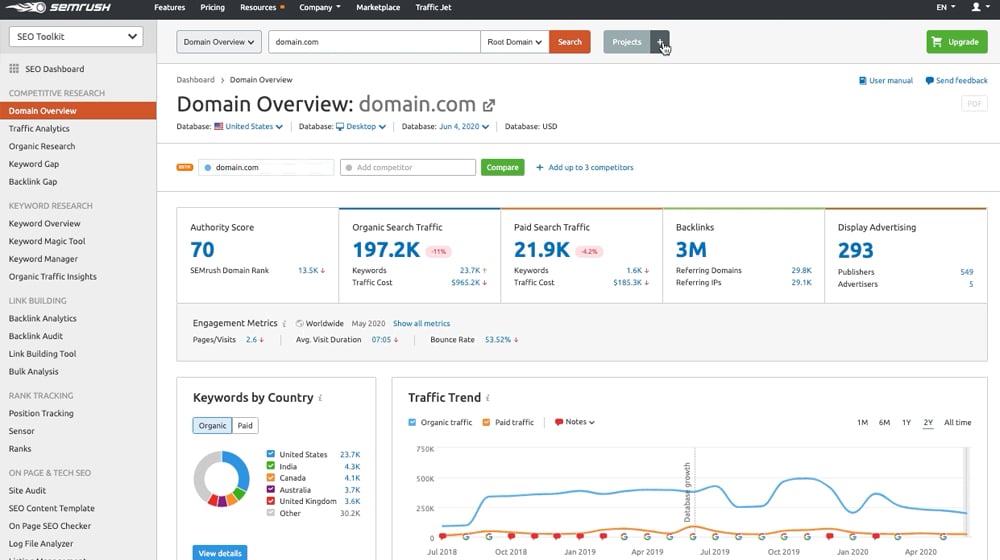This screenshot has width=1000, height=560.
Task: Click the plus icon before Add competitors
Action: (540, 167)
